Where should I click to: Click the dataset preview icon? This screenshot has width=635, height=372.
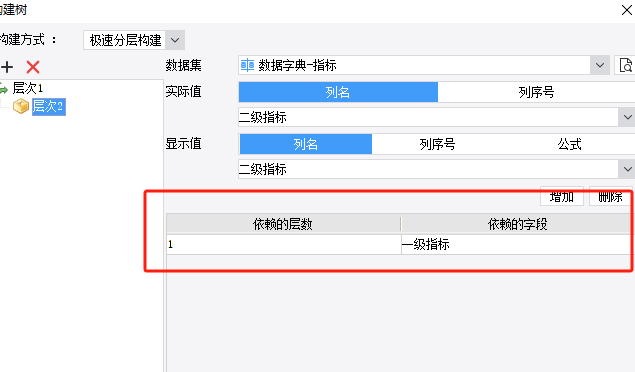(x=625, y=65)
